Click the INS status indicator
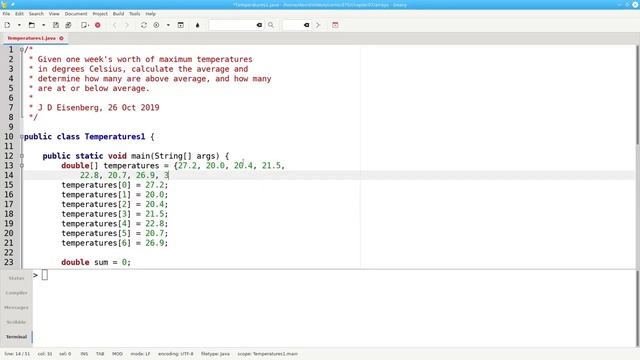This screenshot has width=640, height=360. pos(84,354)
